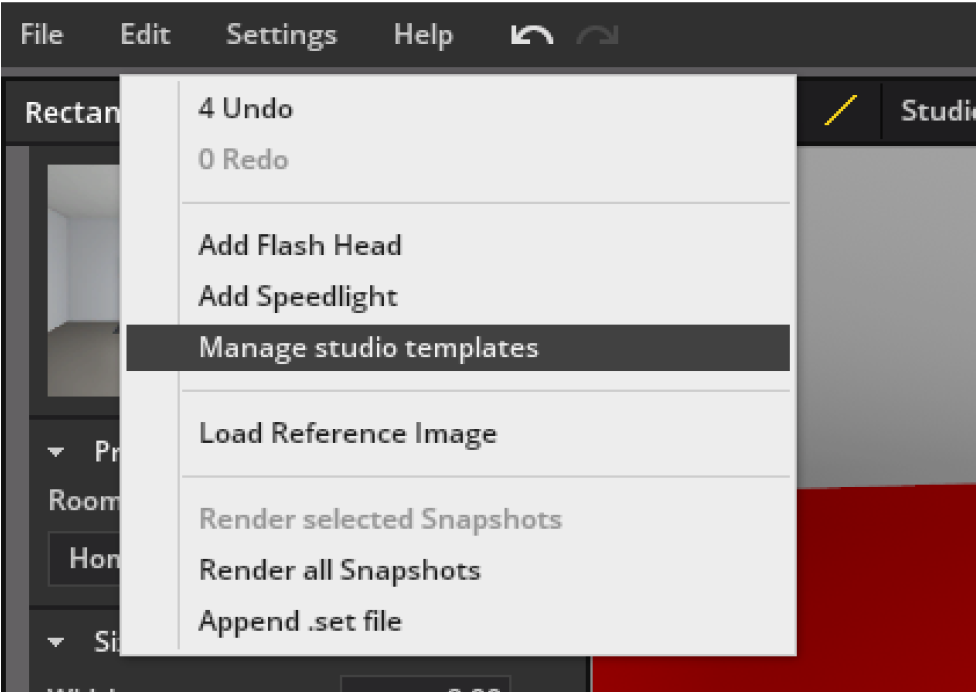The height and width of the screenshot is (692, 978).
Task: Click Render all Snapshots
Action: click(x=340, y=570)
